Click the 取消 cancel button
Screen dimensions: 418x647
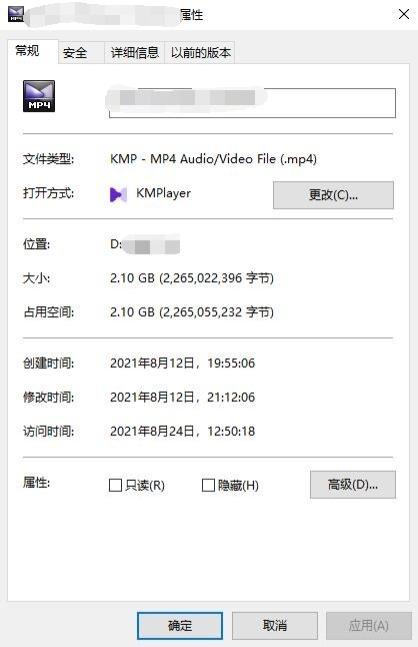click(275, 626)
